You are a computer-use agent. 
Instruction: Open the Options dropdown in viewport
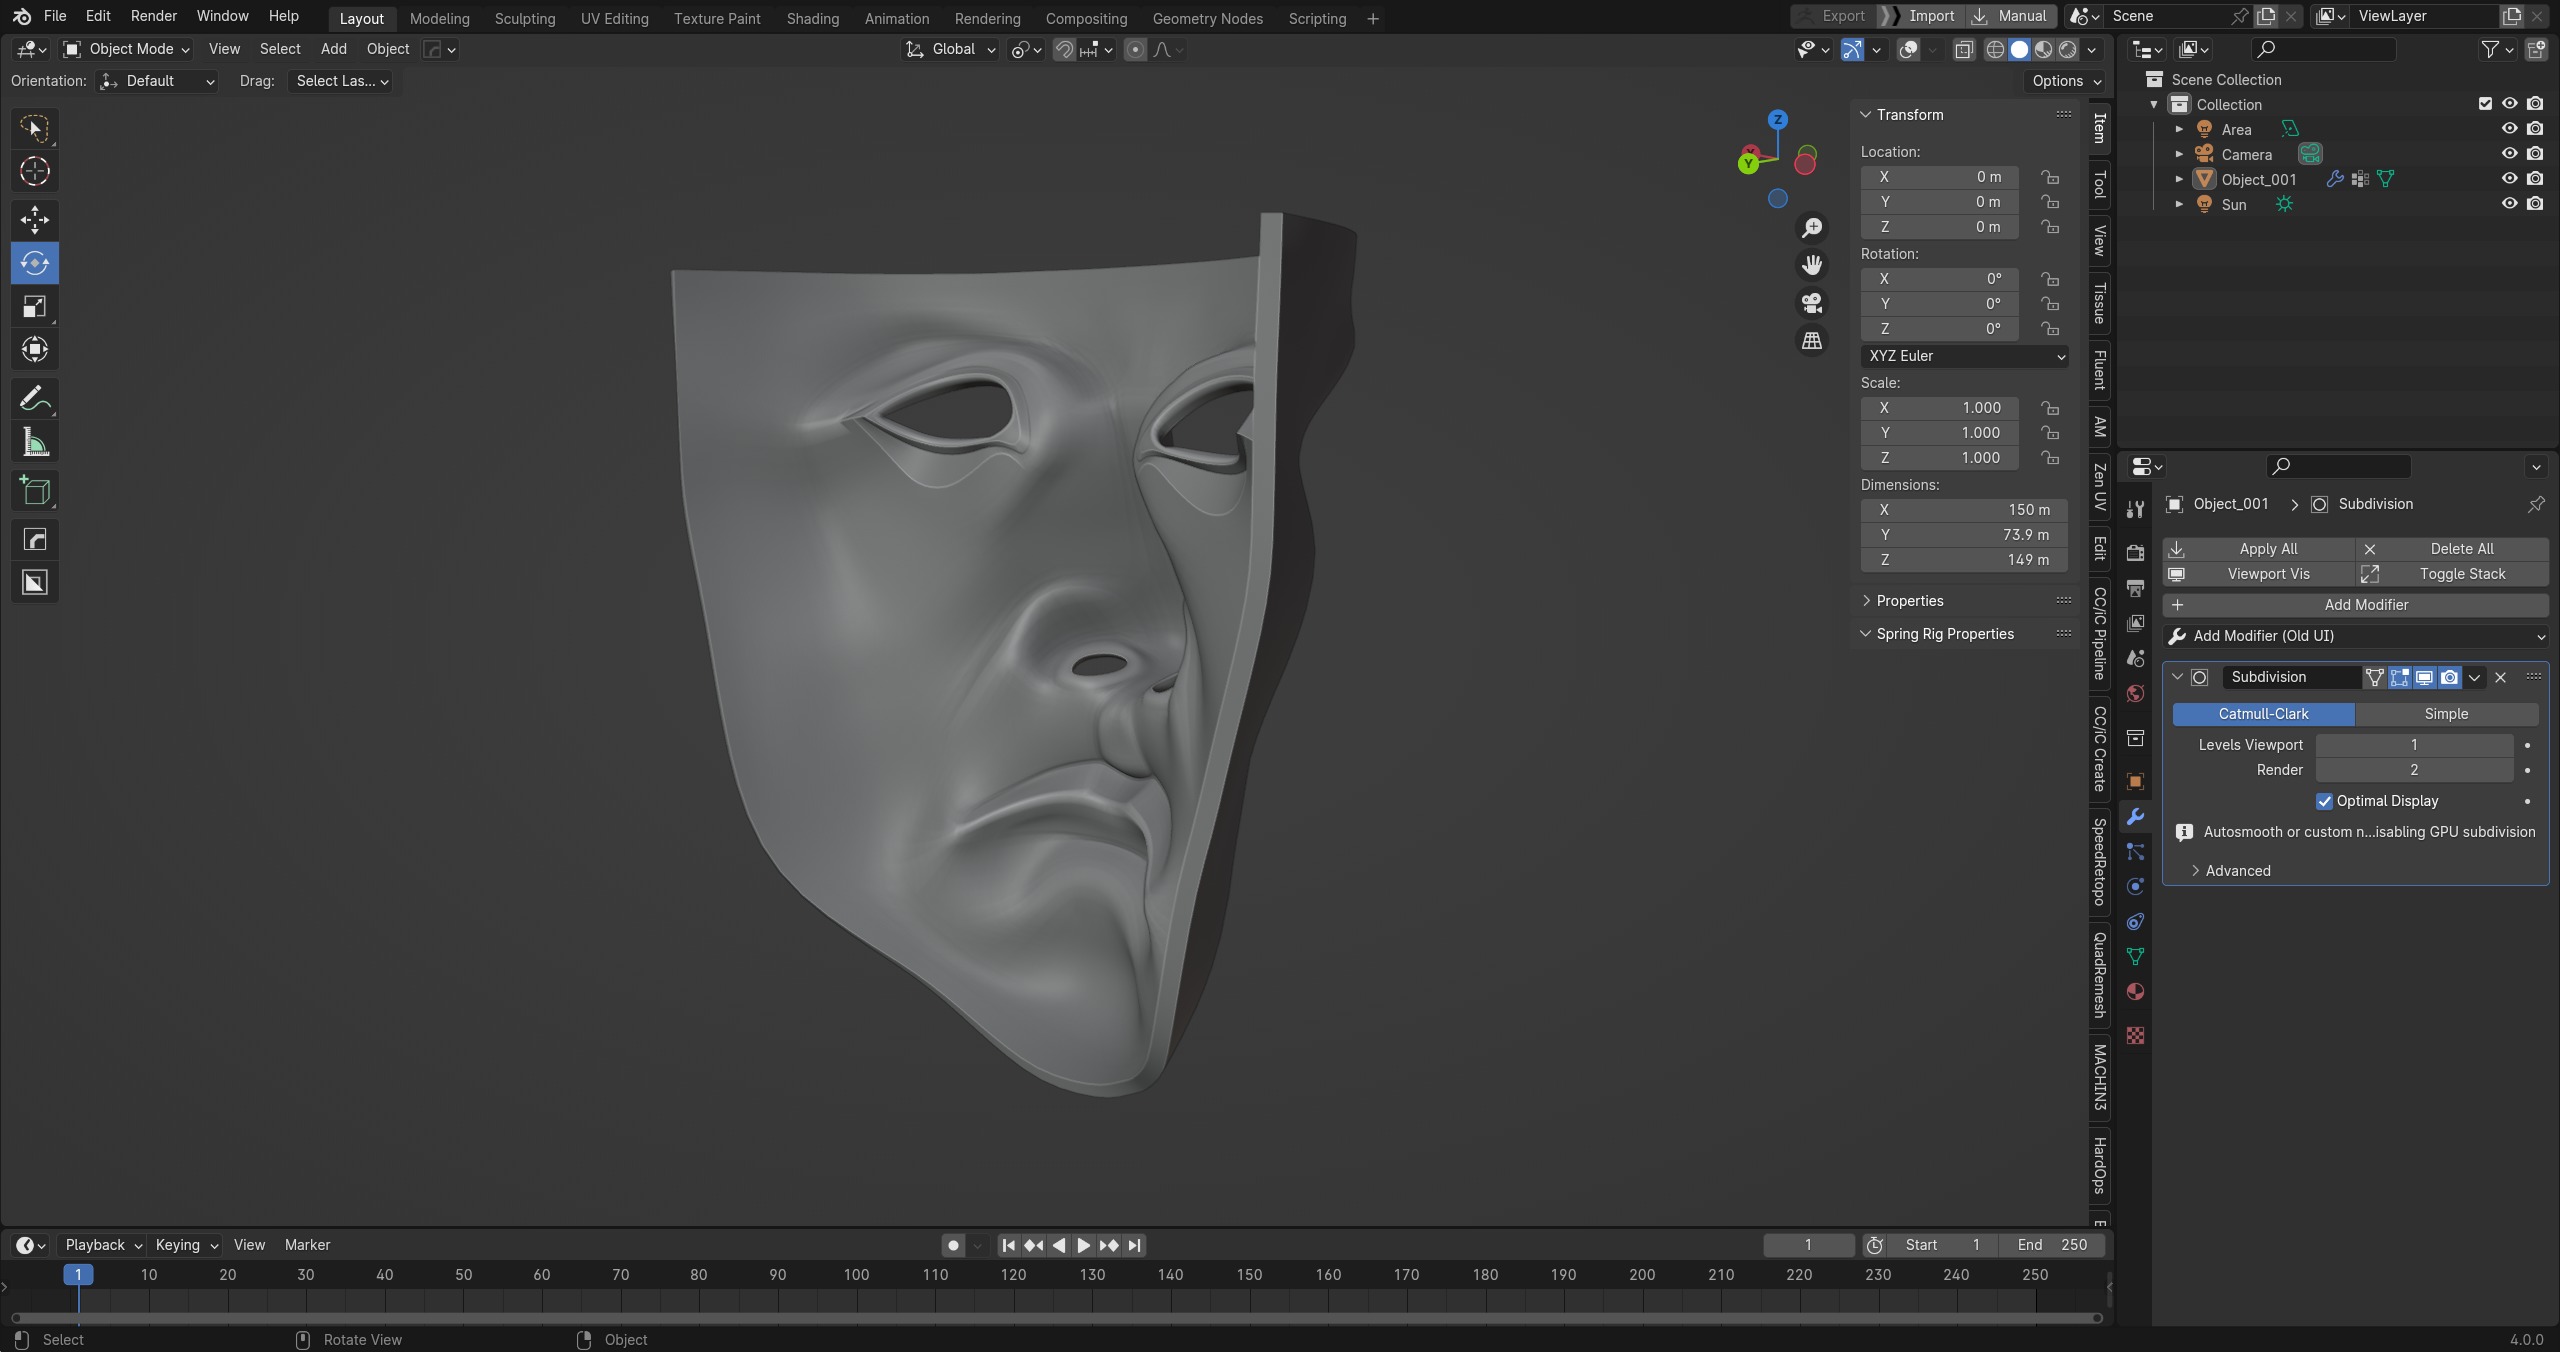pos(2066,81)
